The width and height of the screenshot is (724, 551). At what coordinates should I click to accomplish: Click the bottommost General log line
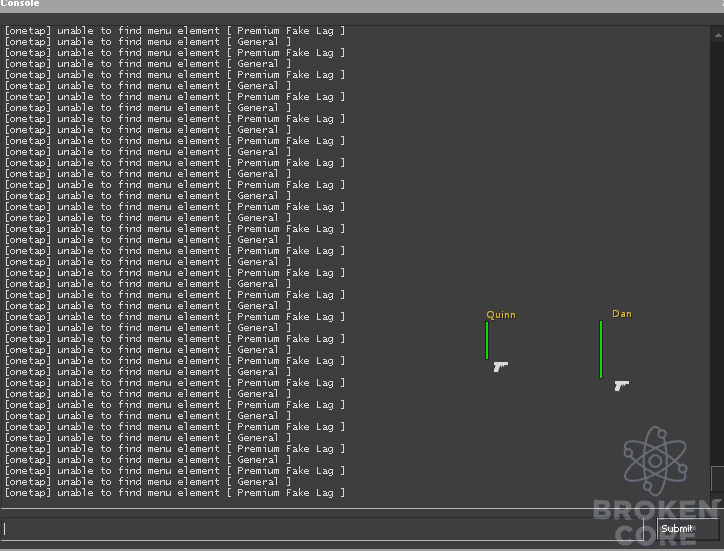148,482
